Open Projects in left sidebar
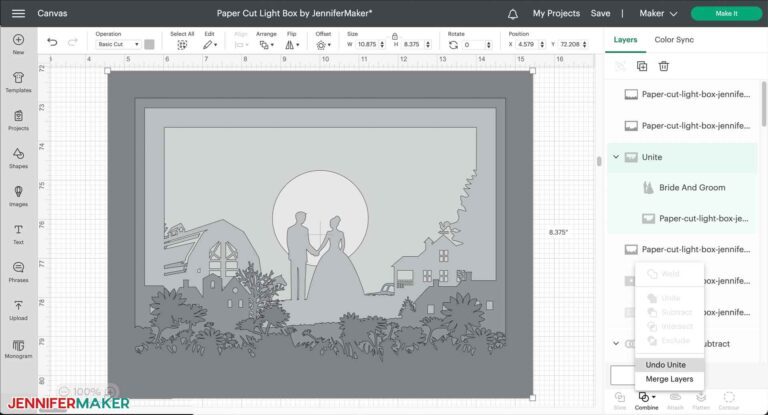Screen dimensions: 768x415 pos(18,120)
